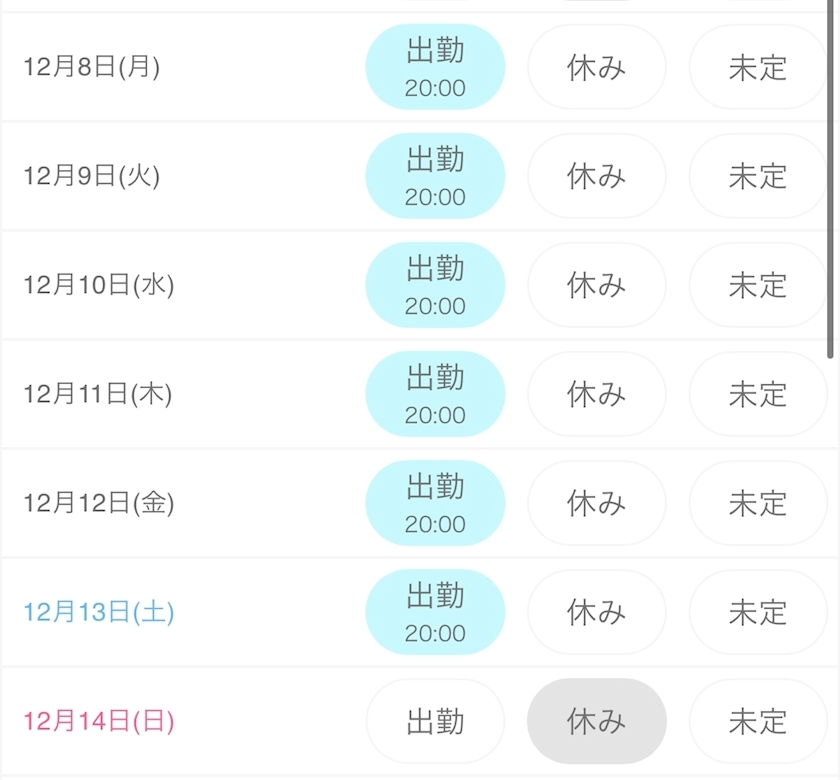The image size is (840, 780).
Task: Click the vertical scrollbar on right edge
Action: point(831,180)
